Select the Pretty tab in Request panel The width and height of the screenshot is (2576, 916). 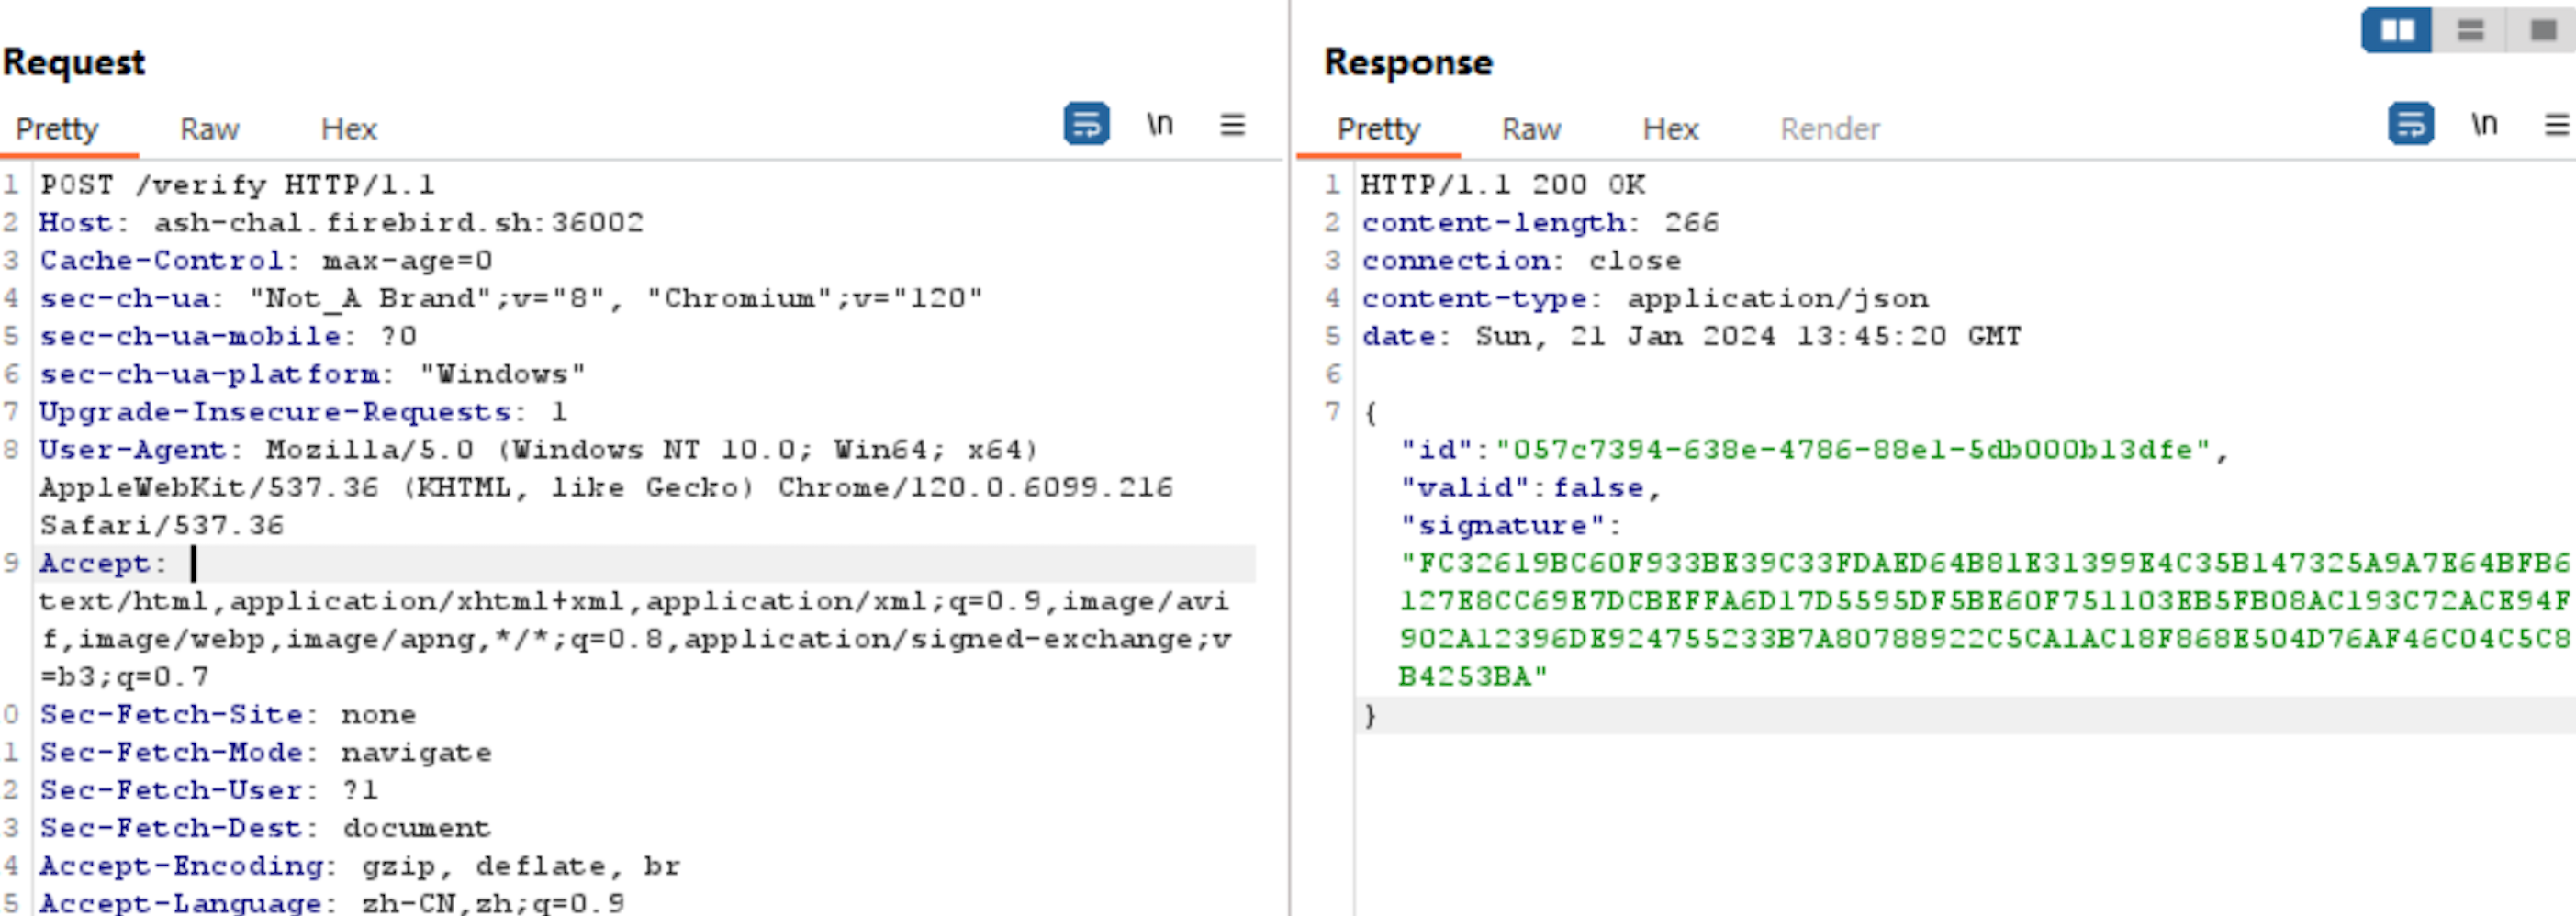[x=57, y=129]
